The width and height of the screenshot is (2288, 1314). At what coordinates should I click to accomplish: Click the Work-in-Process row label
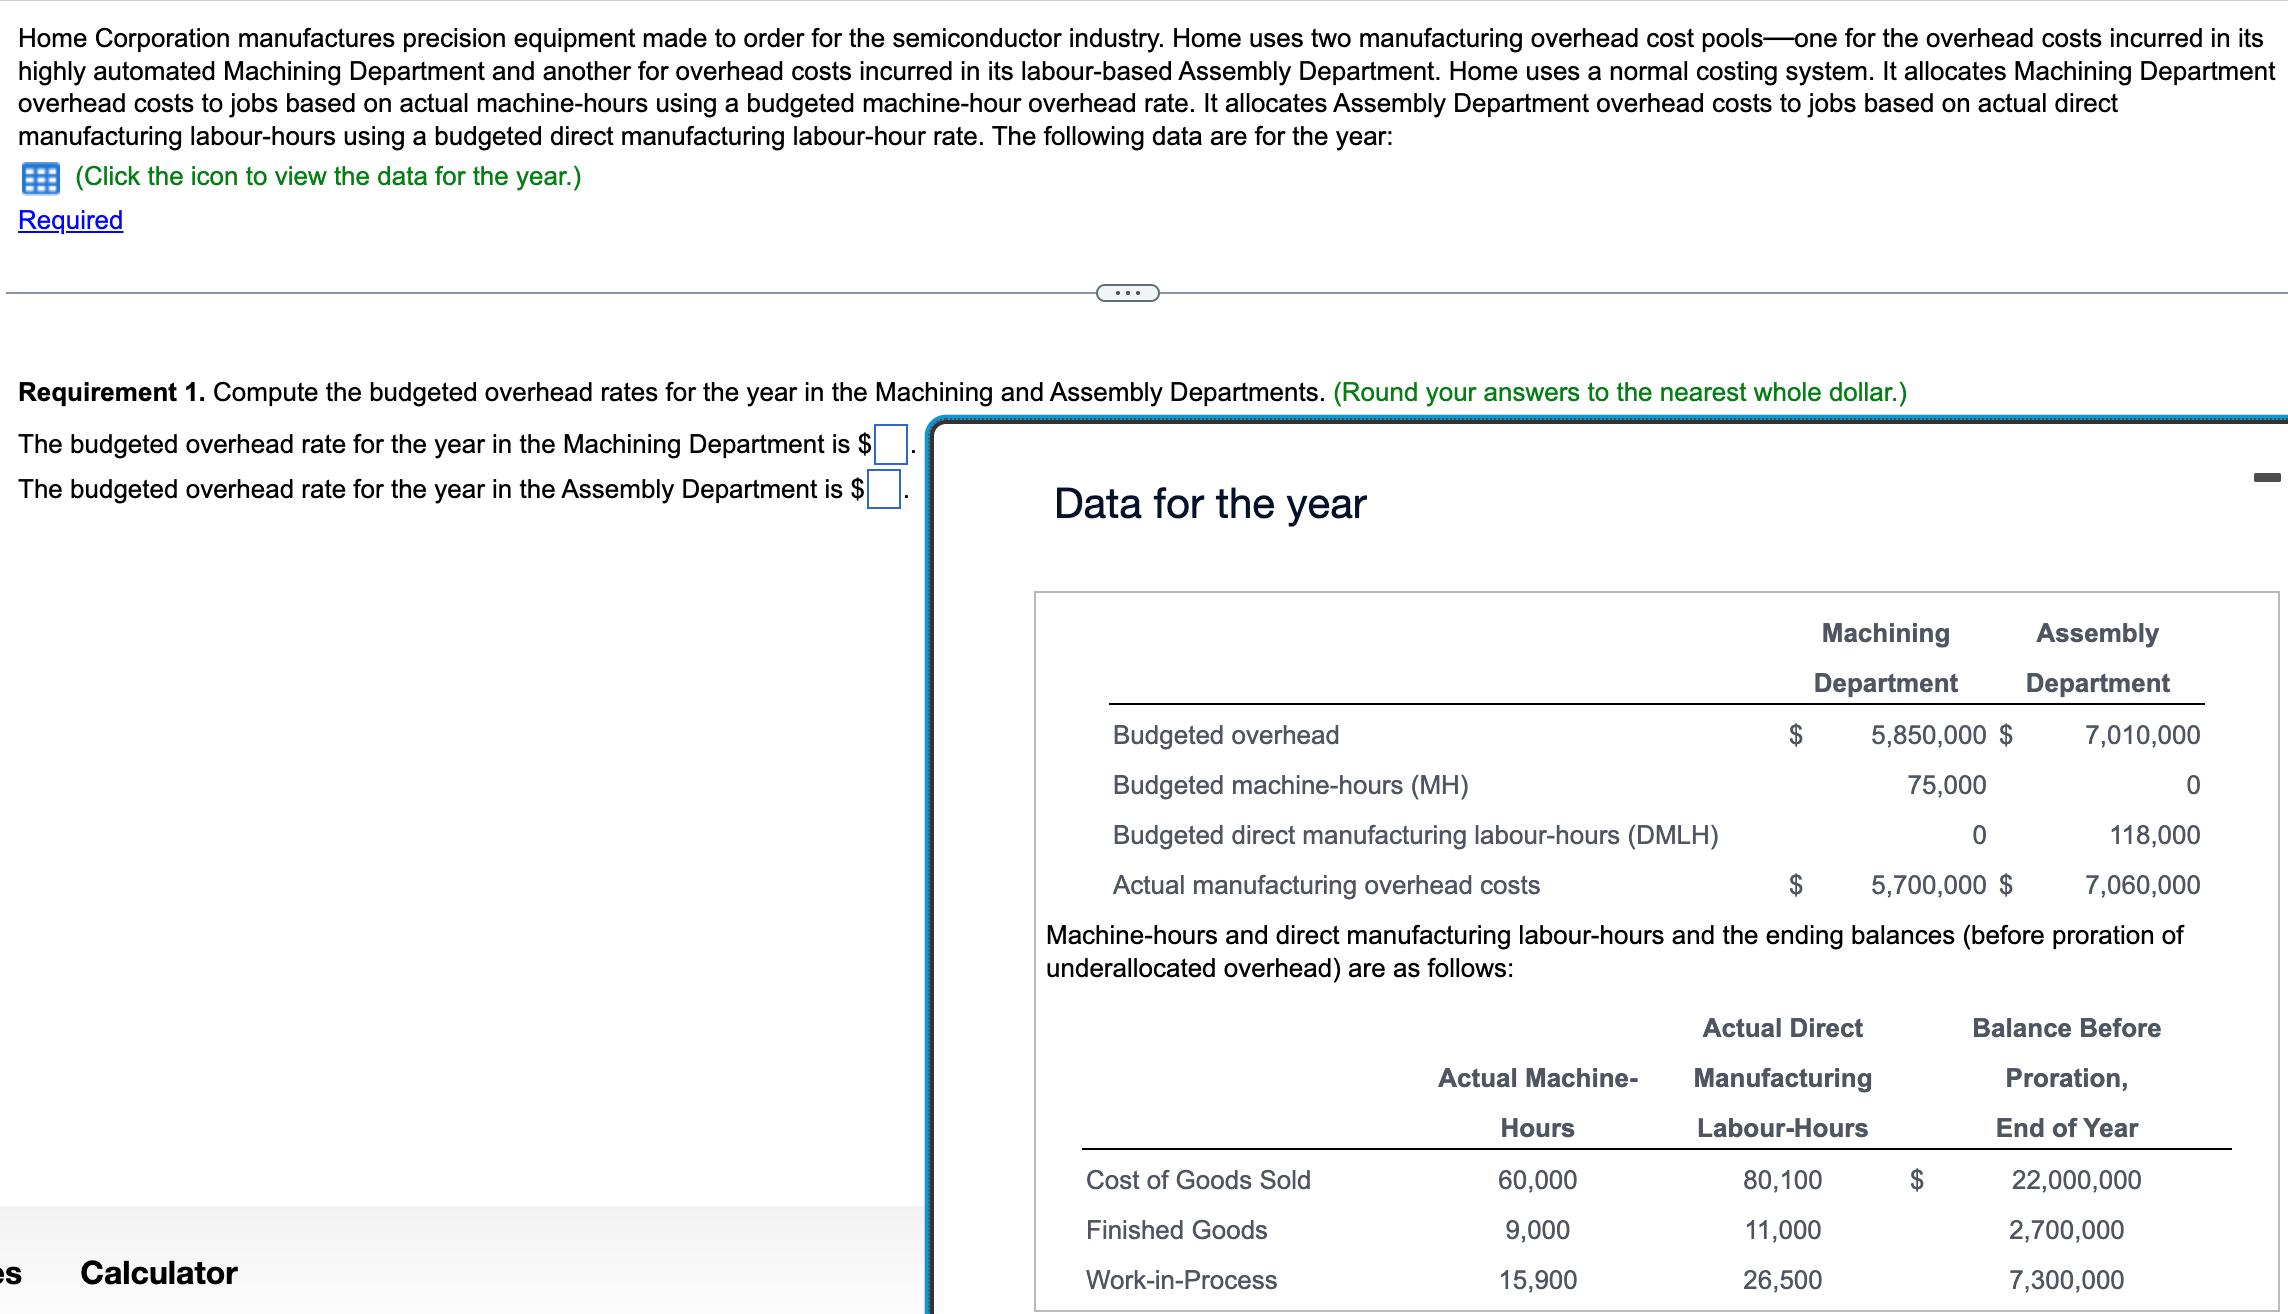coord(1181,1280)
